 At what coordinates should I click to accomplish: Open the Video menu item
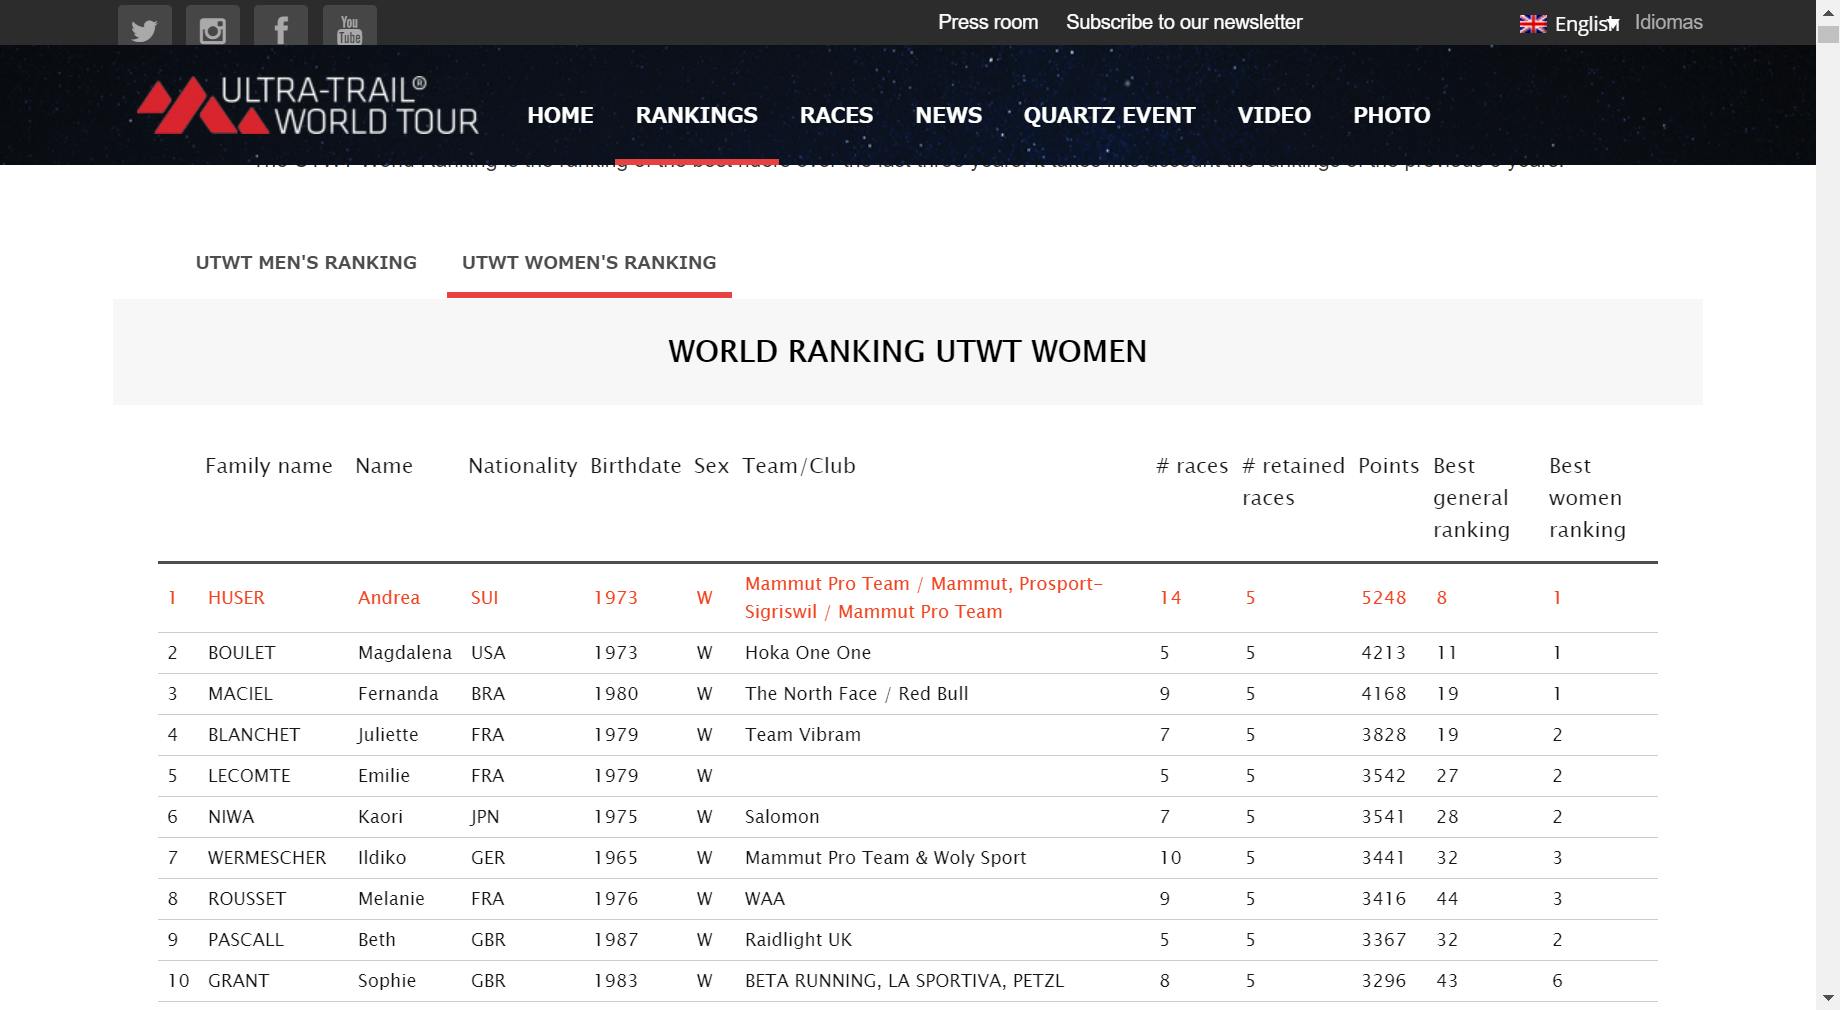coord(1273,115)
